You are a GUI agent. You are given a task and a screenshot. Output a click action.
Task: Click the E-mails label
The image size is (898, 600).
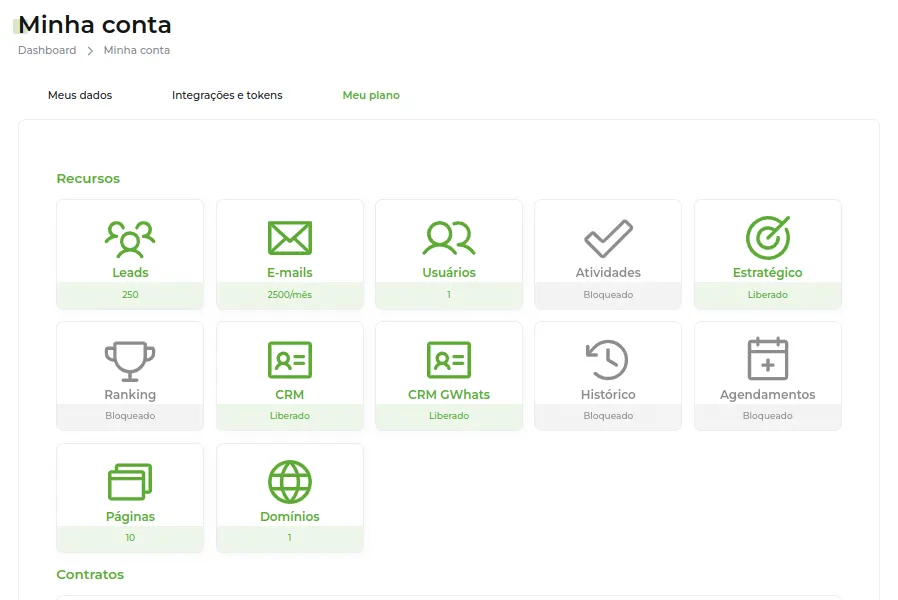coord(290,273)
